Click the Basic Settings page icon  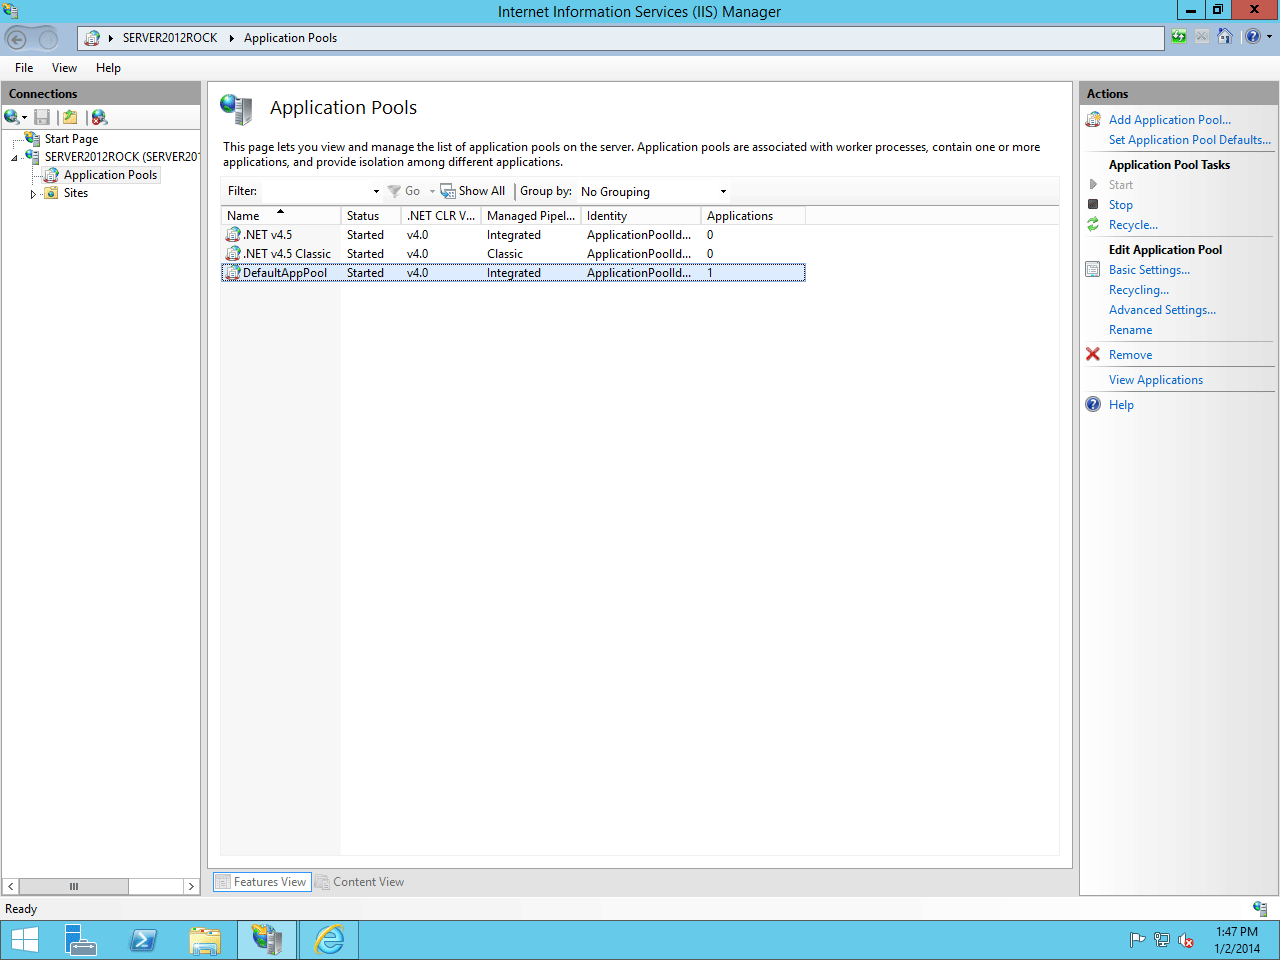[1093, 269]
